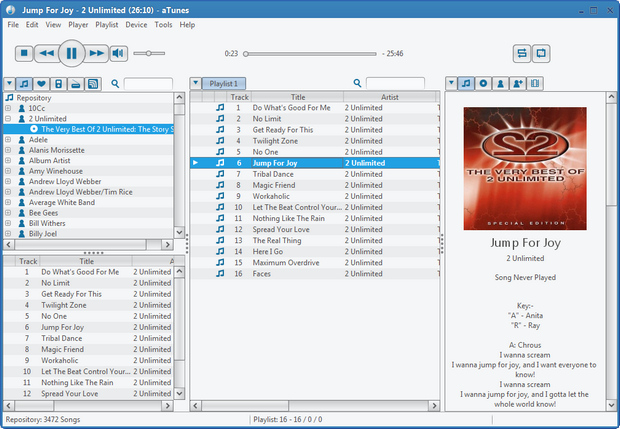The height and width of the screenshot is (429, 620).
Task: Expand the Bee Gees node
Action: [x=8, y=213]
